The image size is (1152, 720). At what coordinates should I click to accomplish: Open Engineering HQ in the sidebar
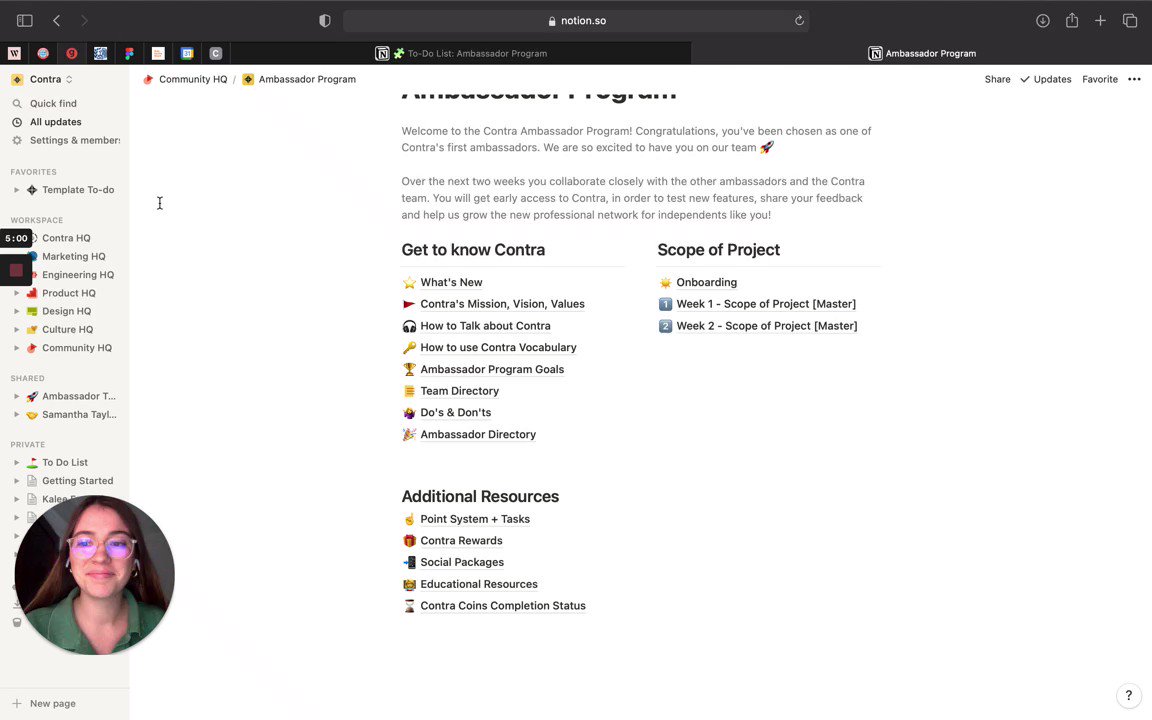click(78, 275)
